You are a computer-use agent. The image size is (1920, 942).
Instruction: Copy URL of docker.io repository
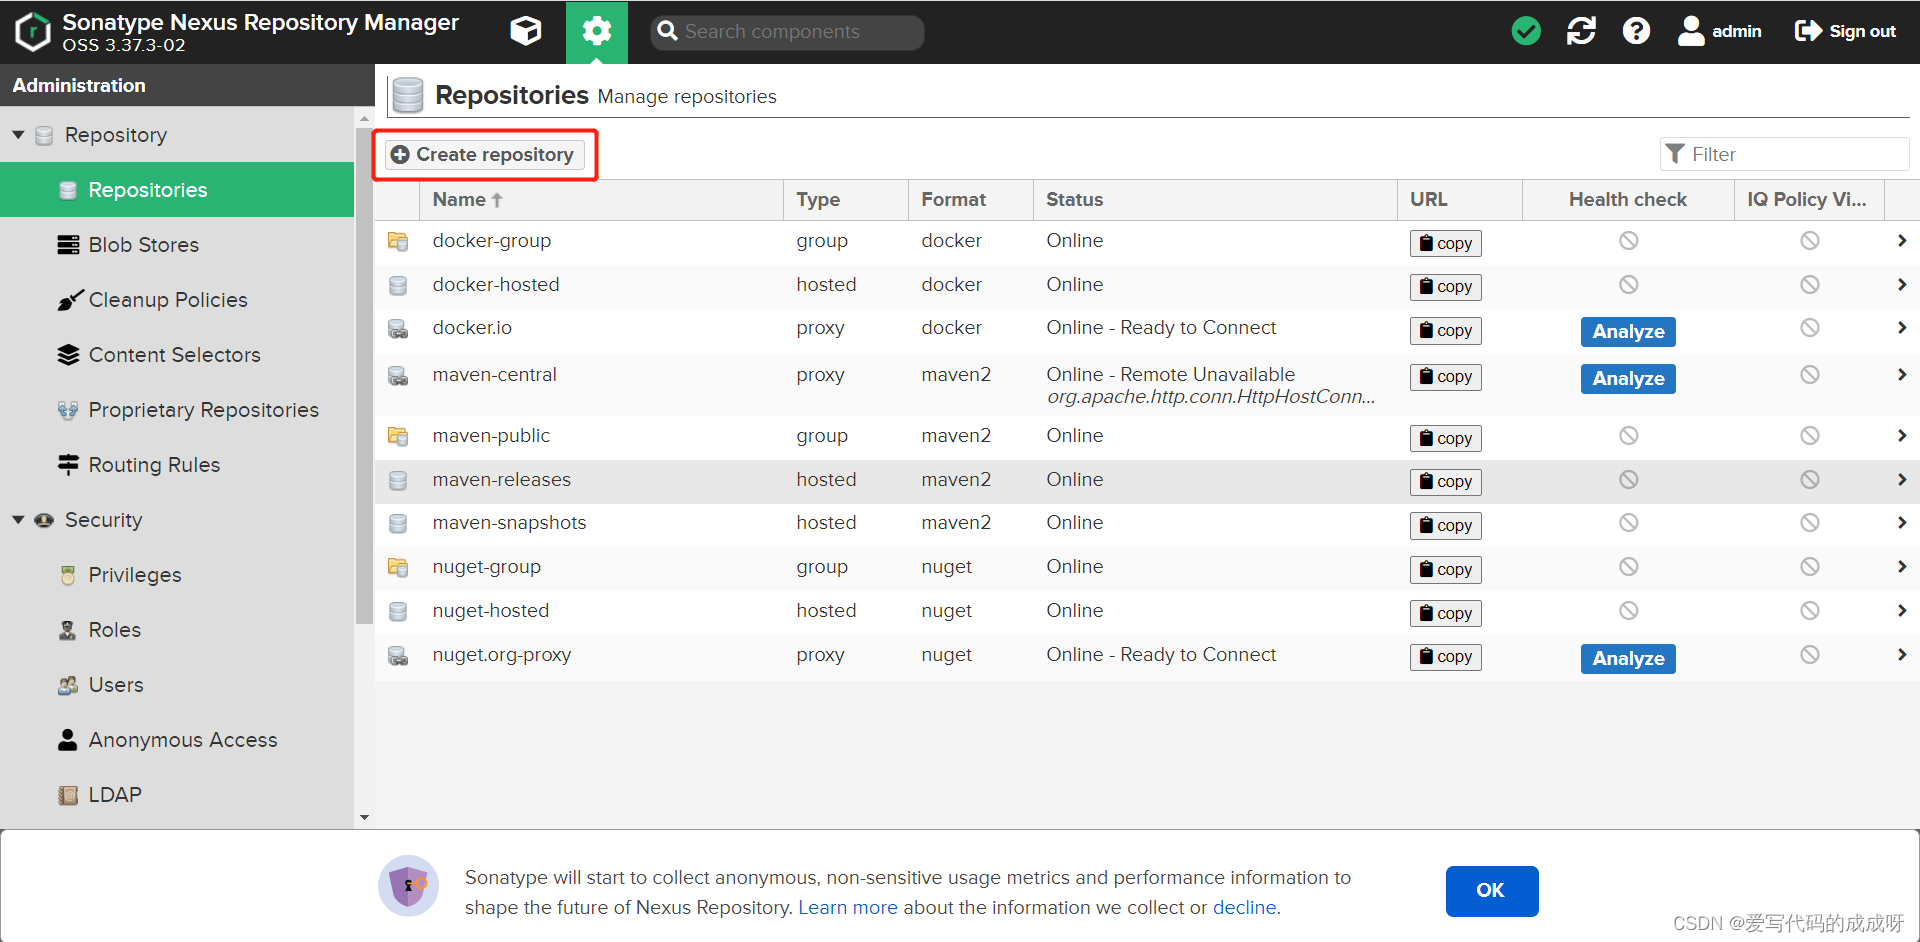point(1446,330)
